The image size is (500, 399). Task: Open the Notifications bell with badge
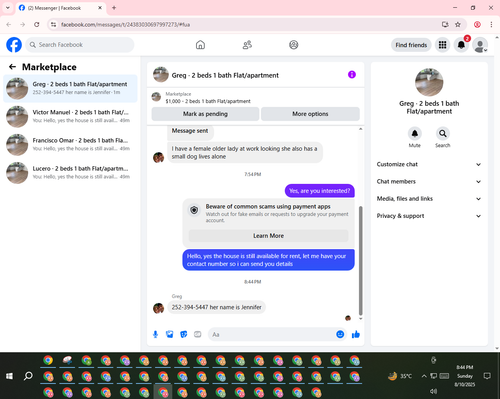pos(461,45)
